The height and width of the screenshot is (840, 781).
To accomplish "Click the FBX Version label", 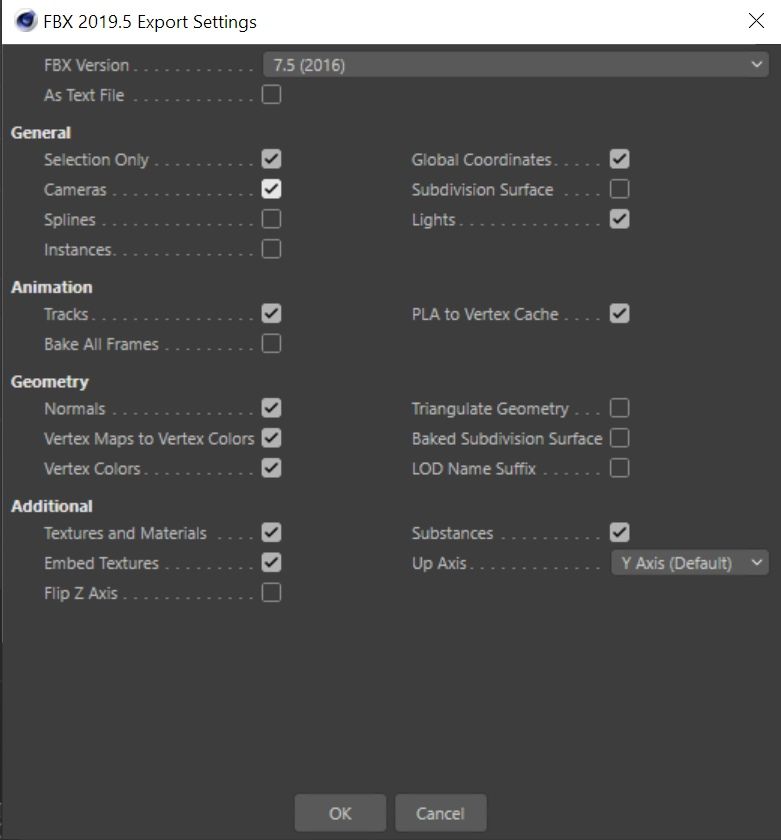I will [x=87, y=65].
